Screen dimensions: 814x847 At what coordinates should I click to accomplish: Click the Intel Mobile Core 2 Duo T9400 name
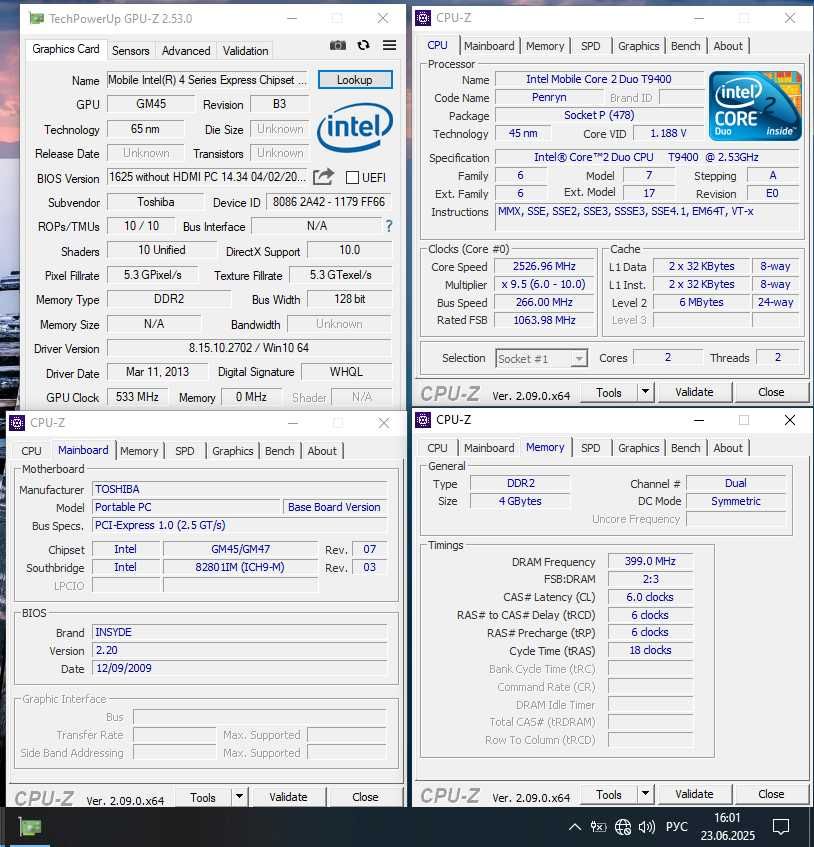click(x=598, y=79)
